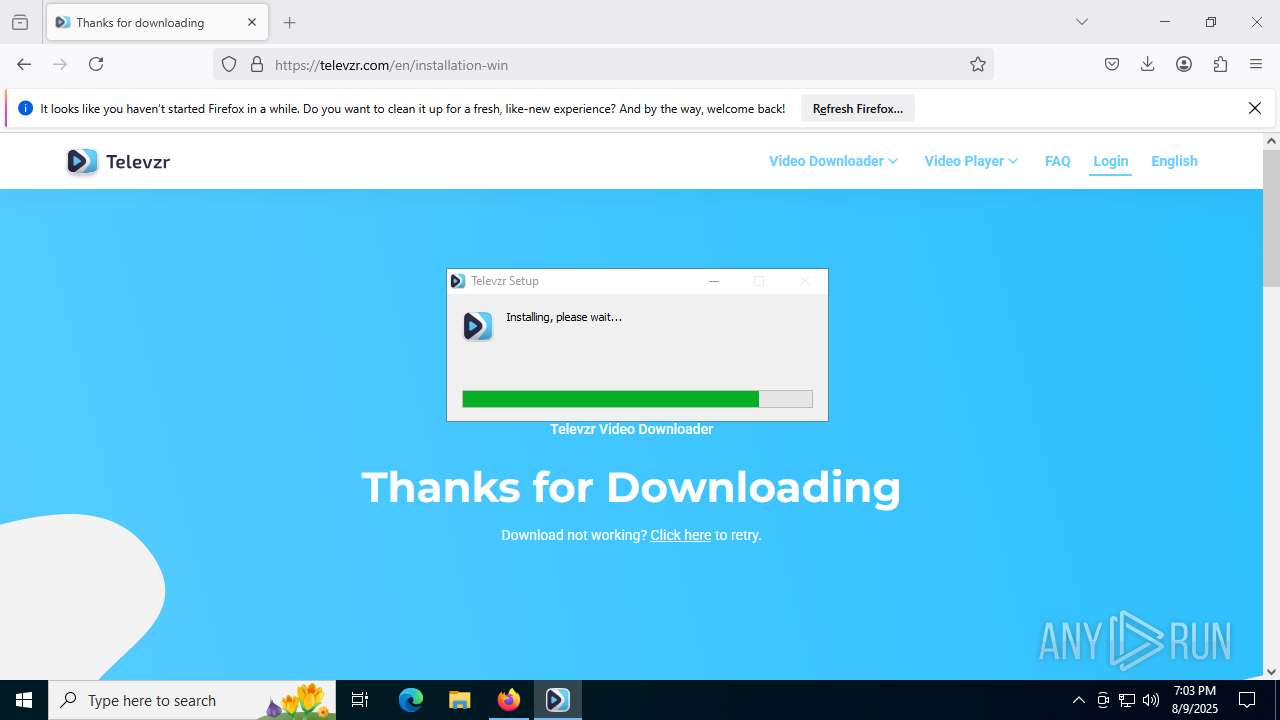
Task: Reload the current page
Action: coord(96,64)
